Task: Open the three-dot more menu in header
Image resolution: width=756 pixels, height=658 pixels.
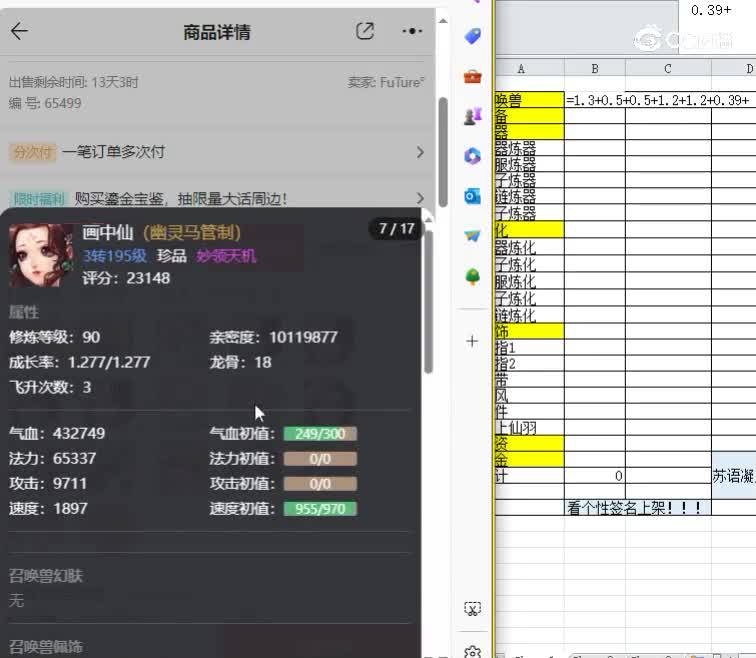Action: 412,31
